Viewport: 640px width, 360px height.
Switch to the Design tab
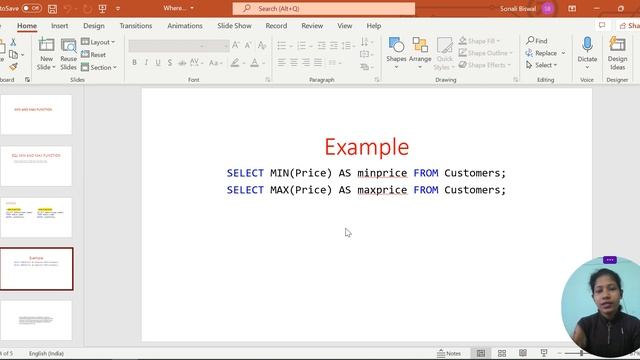94,26
